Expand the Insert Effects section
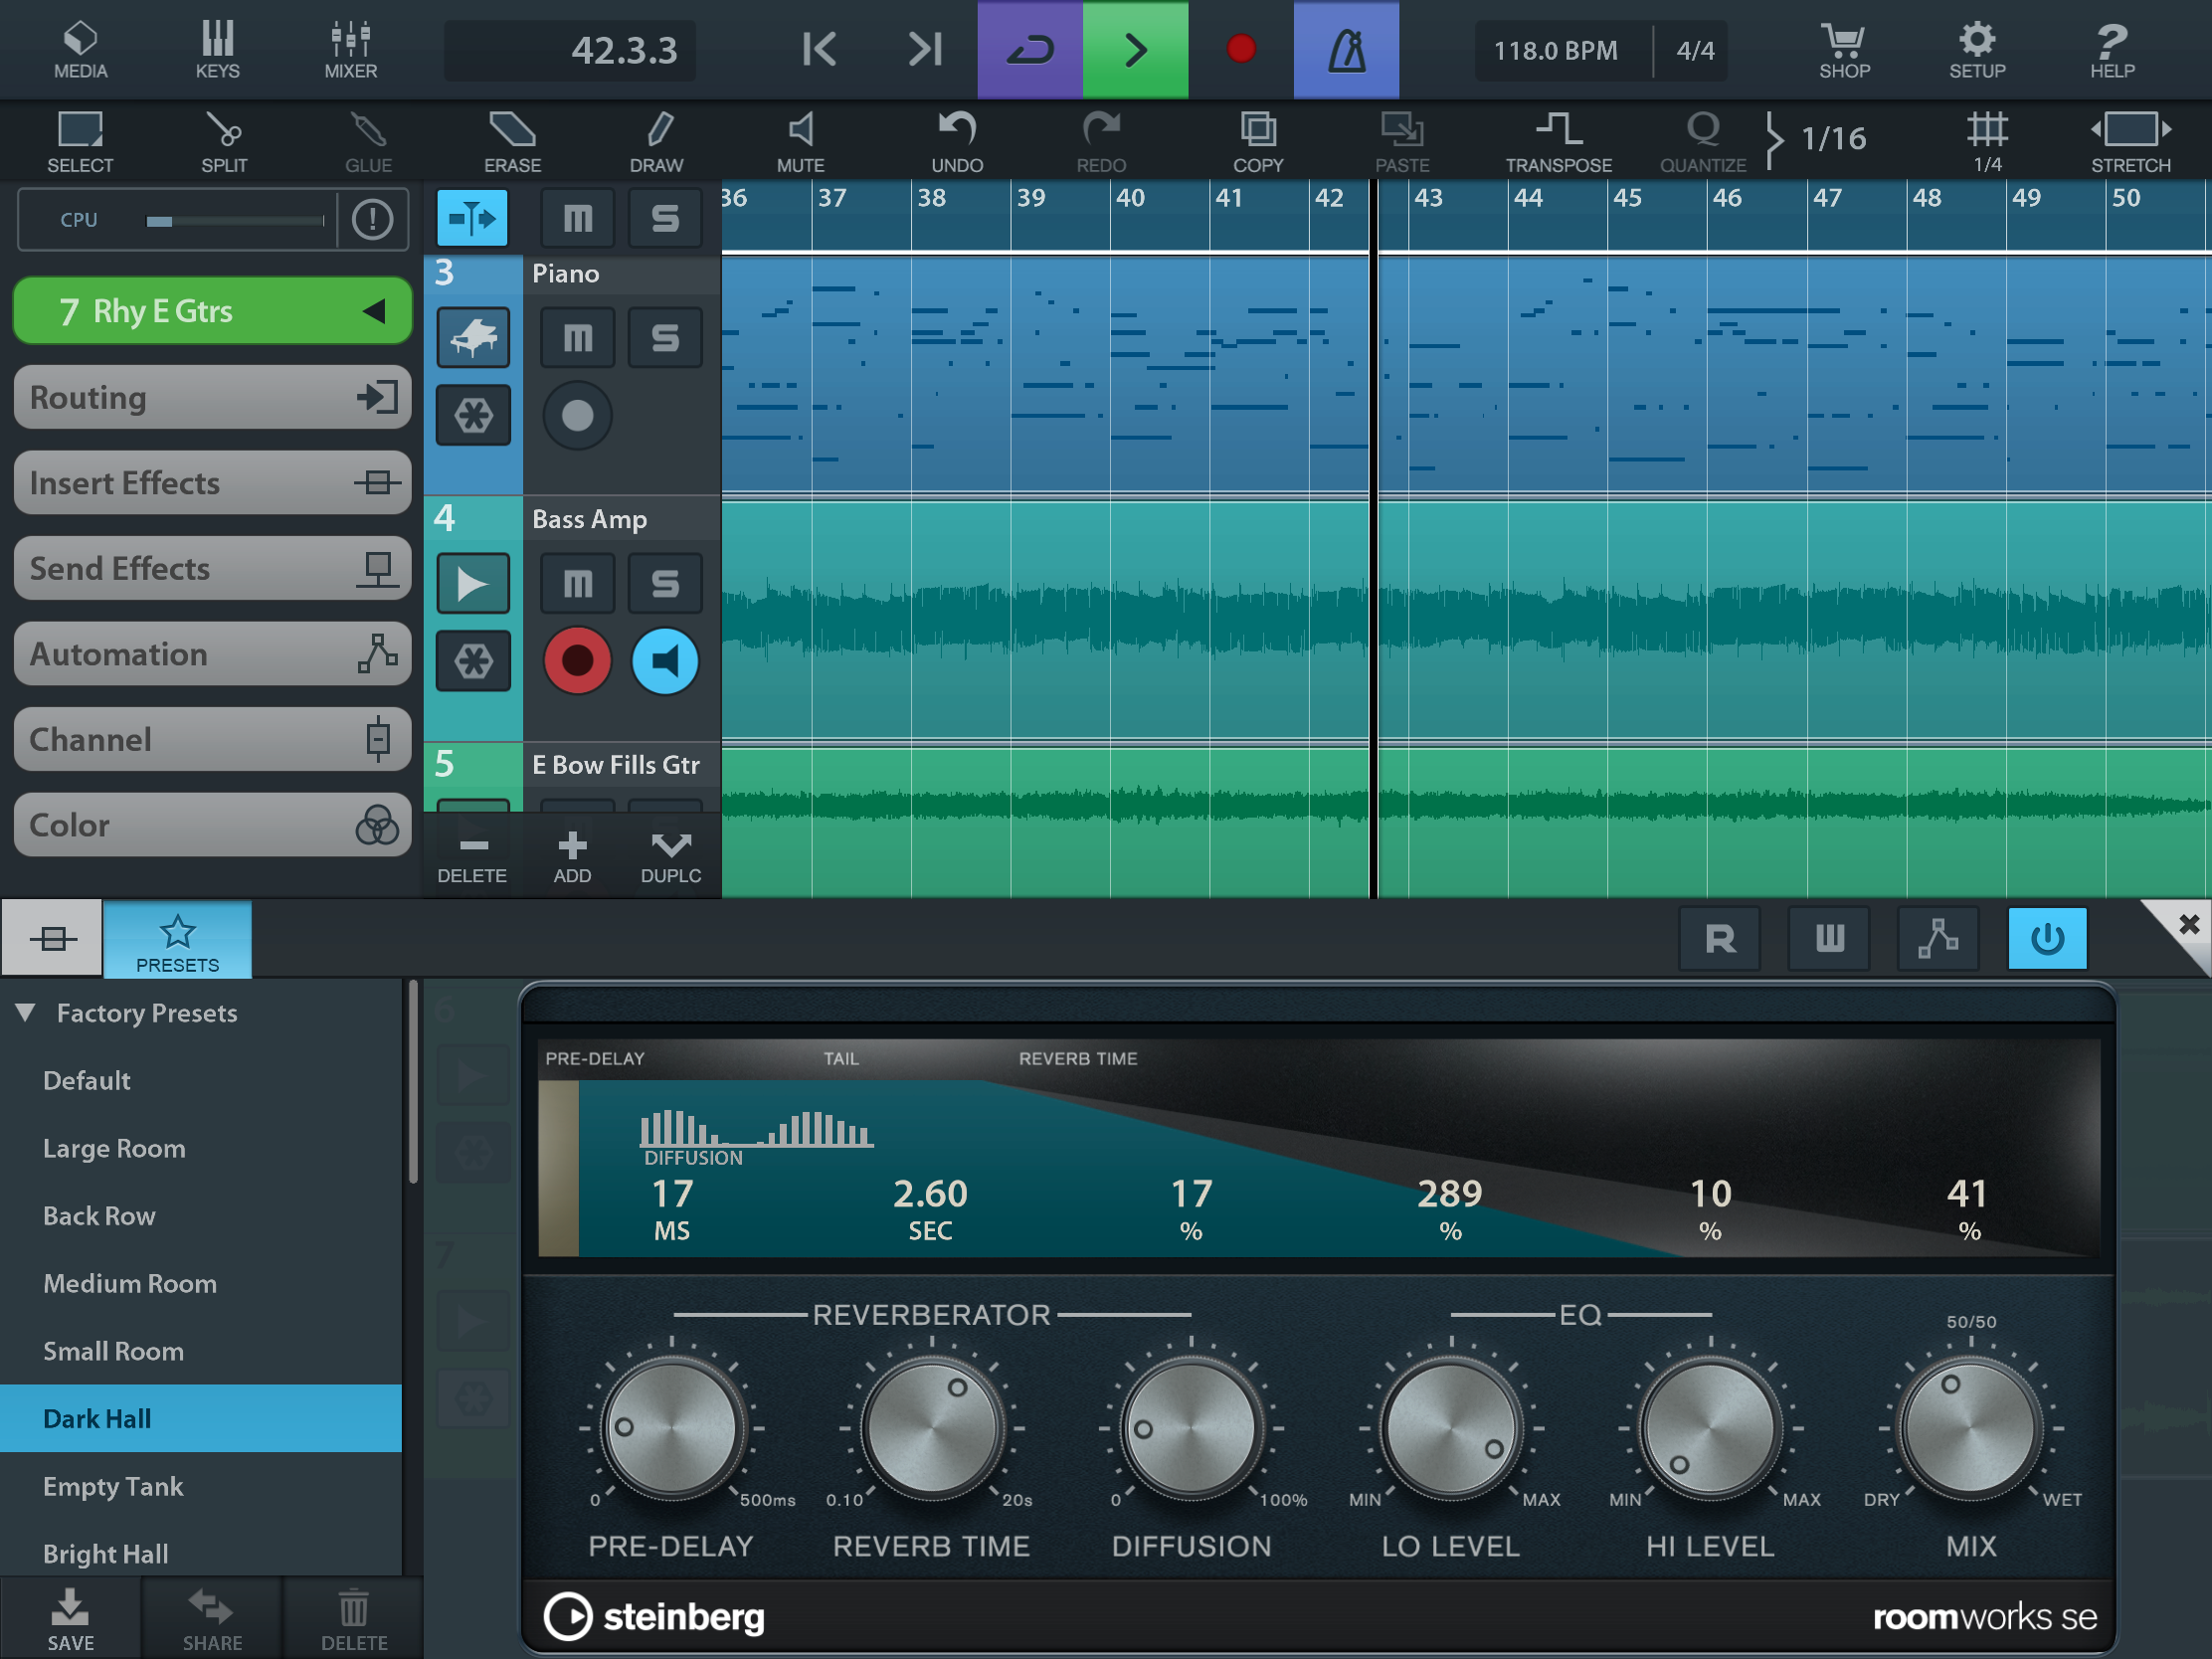The height and width of the screenshot is (1659, 2212). [212, 483]
